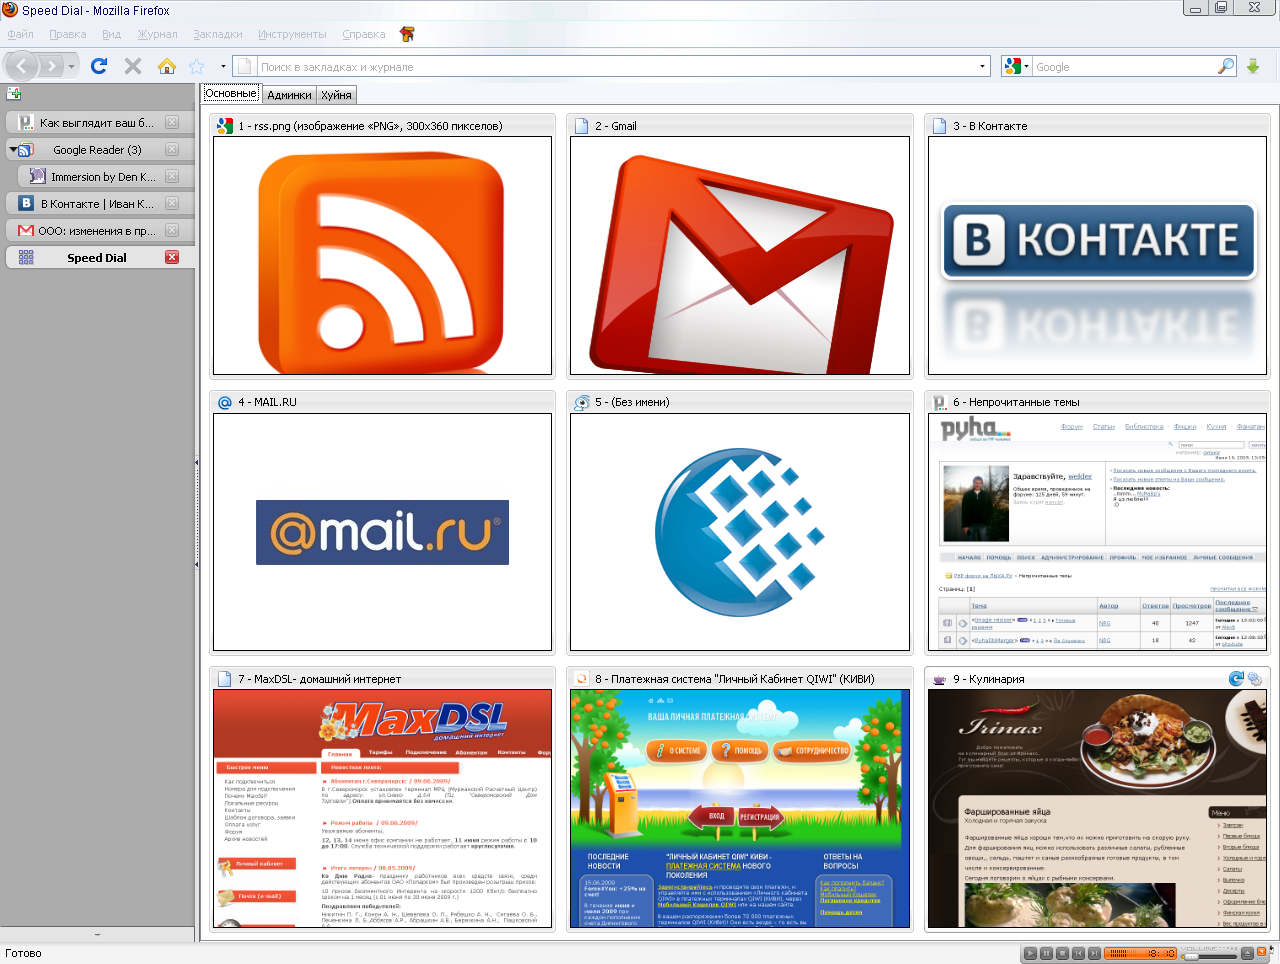Switch to В Контакте sidebar tab
1280x964 pixels.
click(x=96, y=203)
